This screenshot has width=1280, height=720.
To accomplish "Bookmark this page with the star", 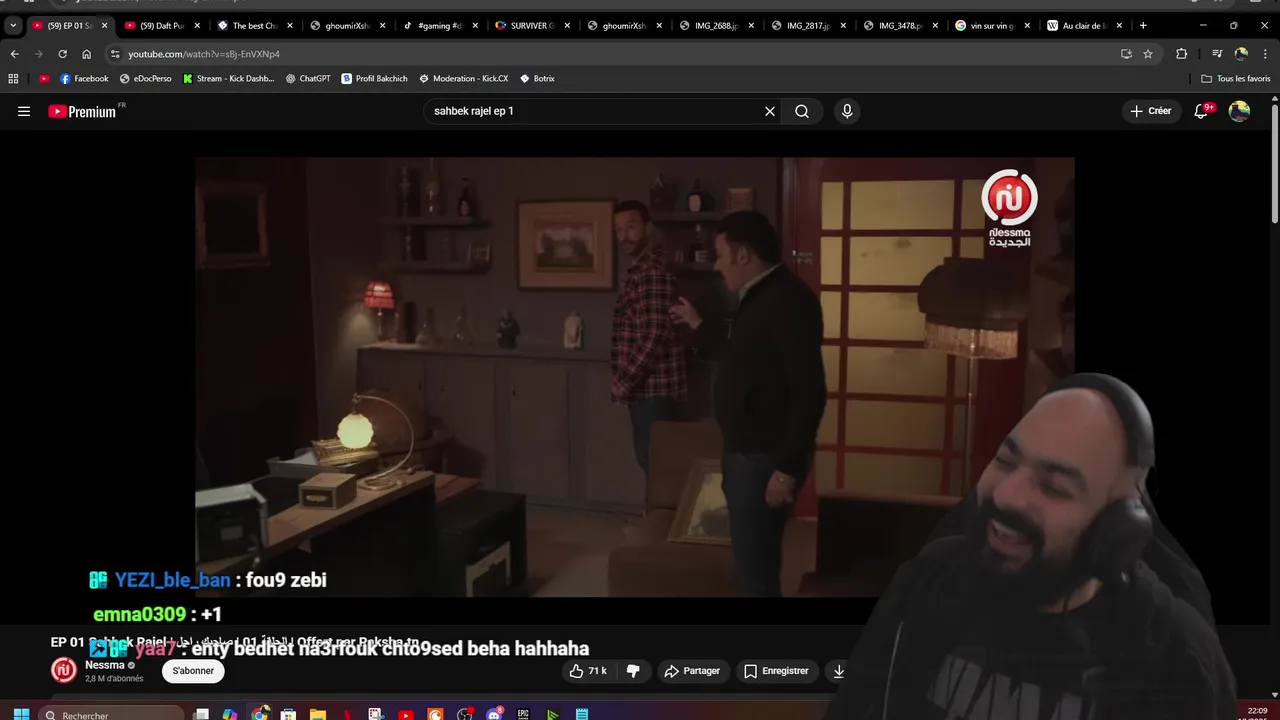I will tap(1148, 54).
